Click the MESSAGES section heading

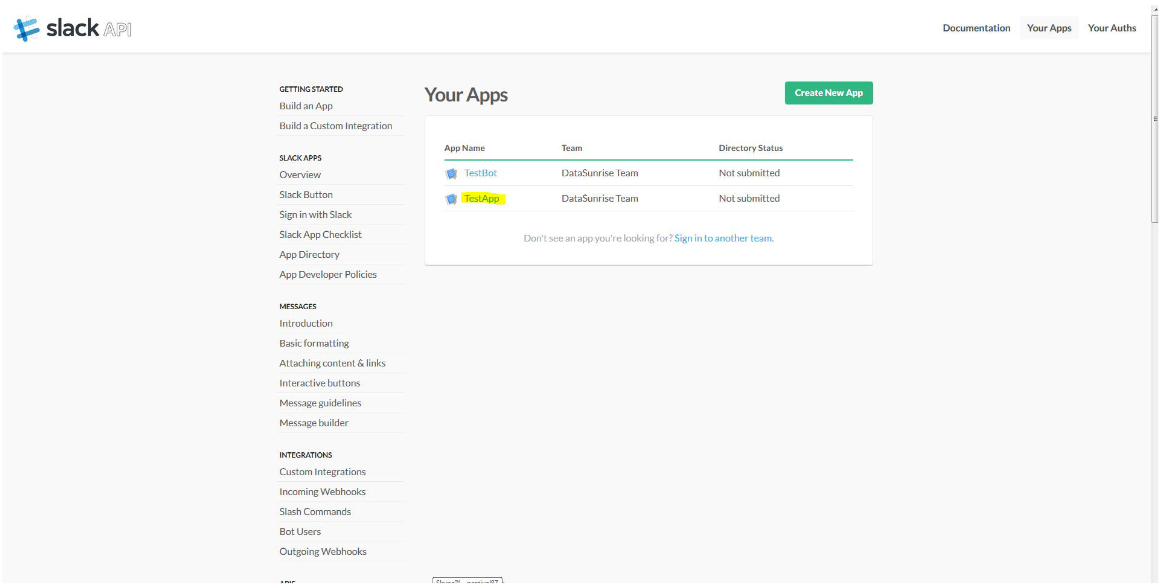coord(298,307)
